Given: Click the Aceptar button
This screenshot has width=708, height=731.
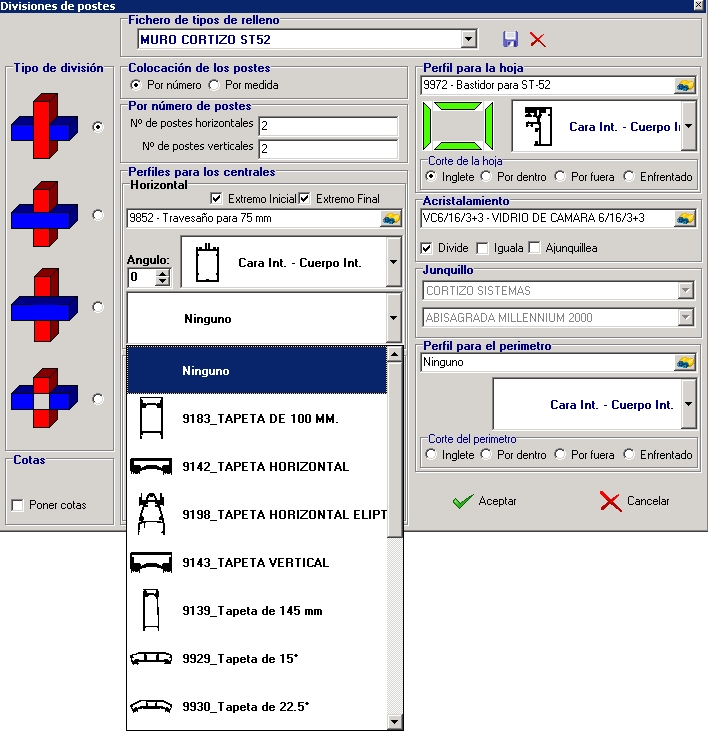Looking at the screenshot, I should 485,501.
